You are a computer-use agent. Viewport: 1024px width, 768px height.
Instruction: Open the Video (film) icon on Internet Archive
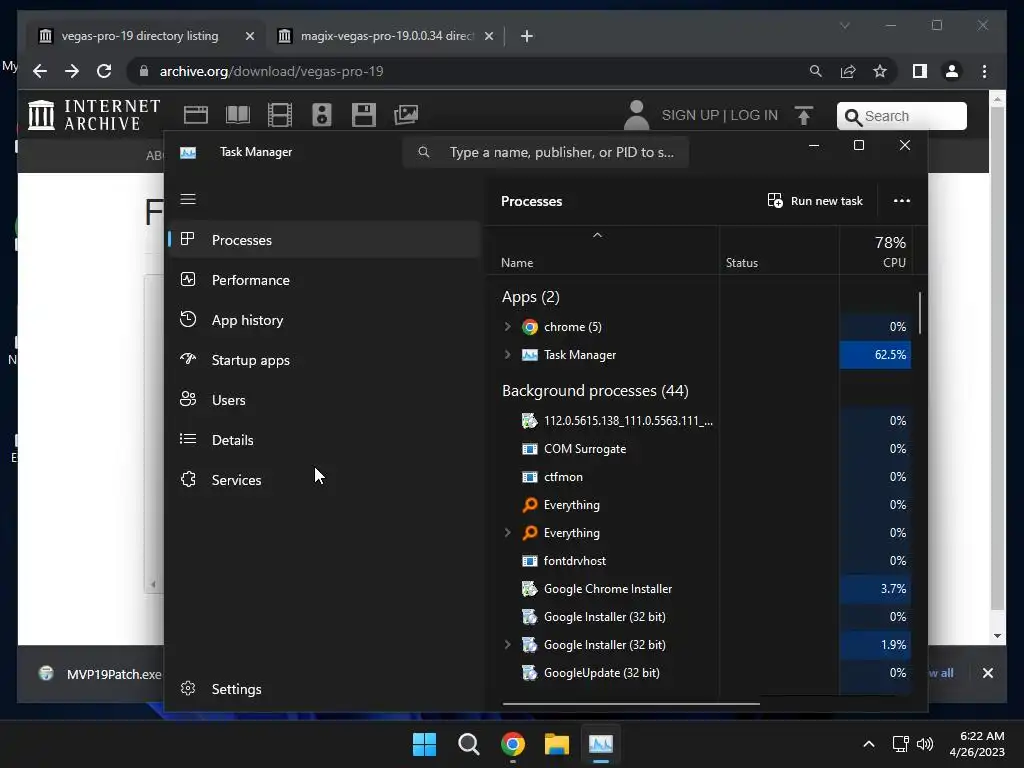tap(280, 115)
